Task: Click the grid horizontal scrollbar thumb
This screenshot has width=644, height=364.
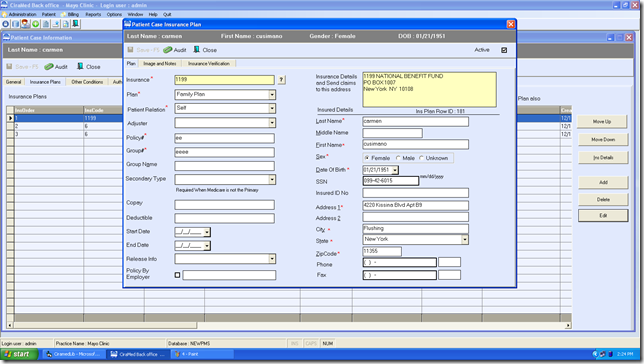Action: 105,325
